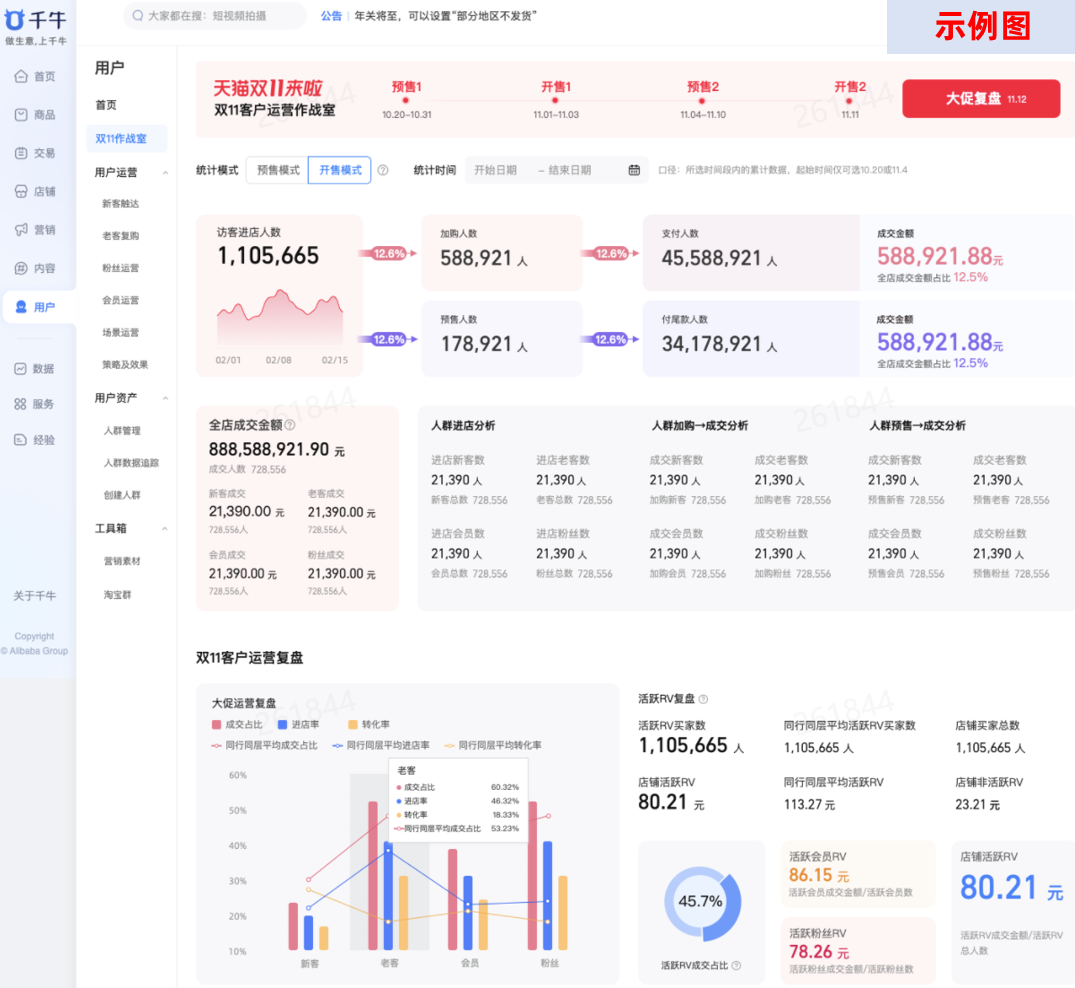
Task: Click the 公告 announcement link
Action: (331, 16)
